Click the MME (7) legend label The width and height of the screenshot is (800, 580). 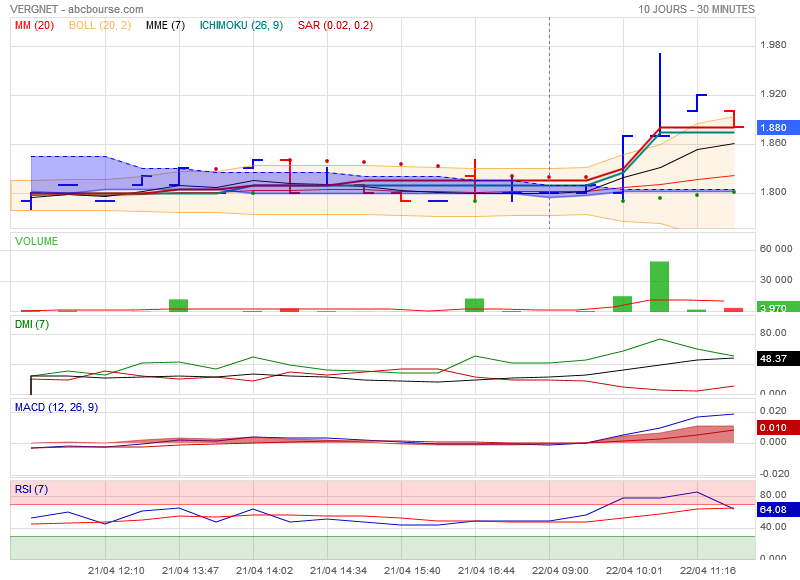[x=165, y=26]
